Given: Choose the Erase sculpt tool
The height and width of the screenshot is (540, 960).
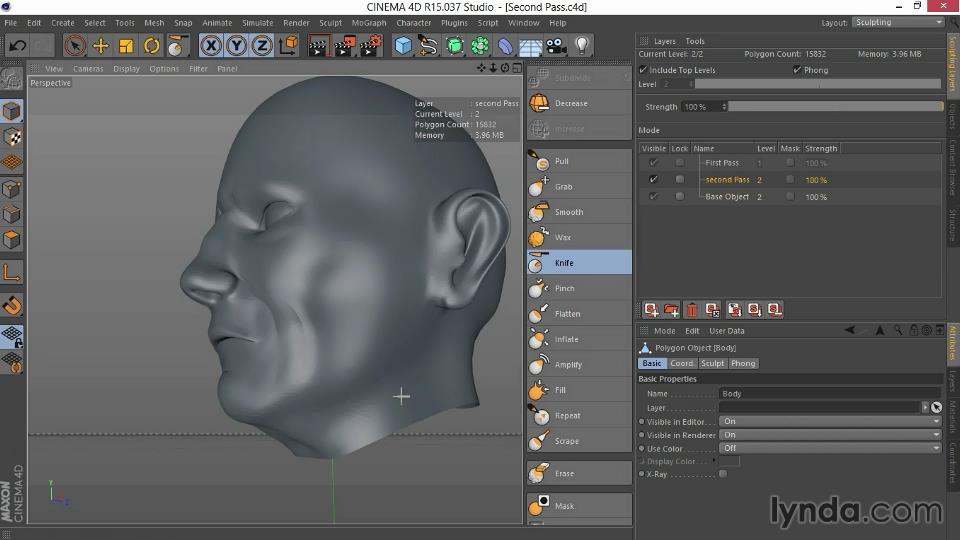Looking at the screenshot, I should coord(564,474).
